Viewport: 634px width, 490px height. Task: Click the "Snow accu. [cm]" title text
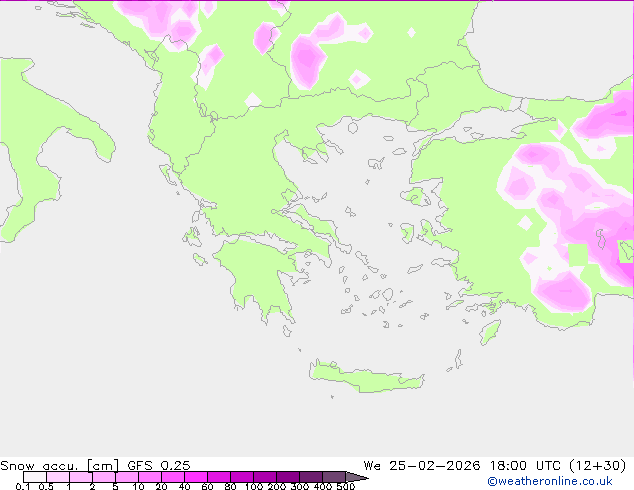(x=60, y=466)
